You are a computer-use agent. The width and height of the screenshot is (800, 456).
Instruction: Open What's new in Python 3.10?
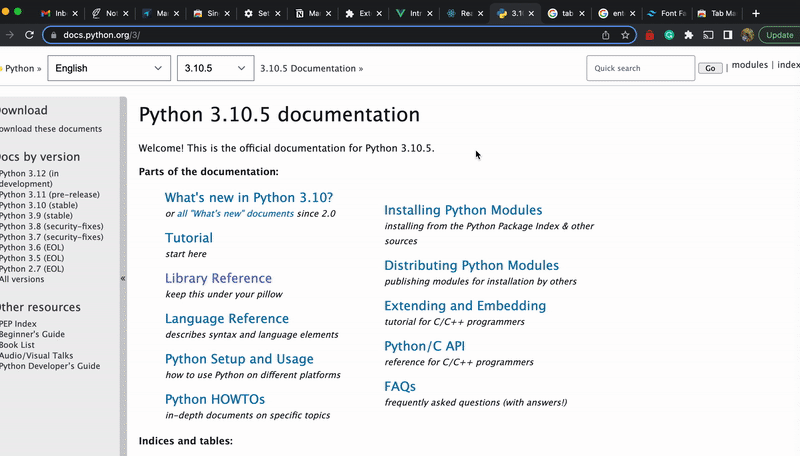coord(248,197)
